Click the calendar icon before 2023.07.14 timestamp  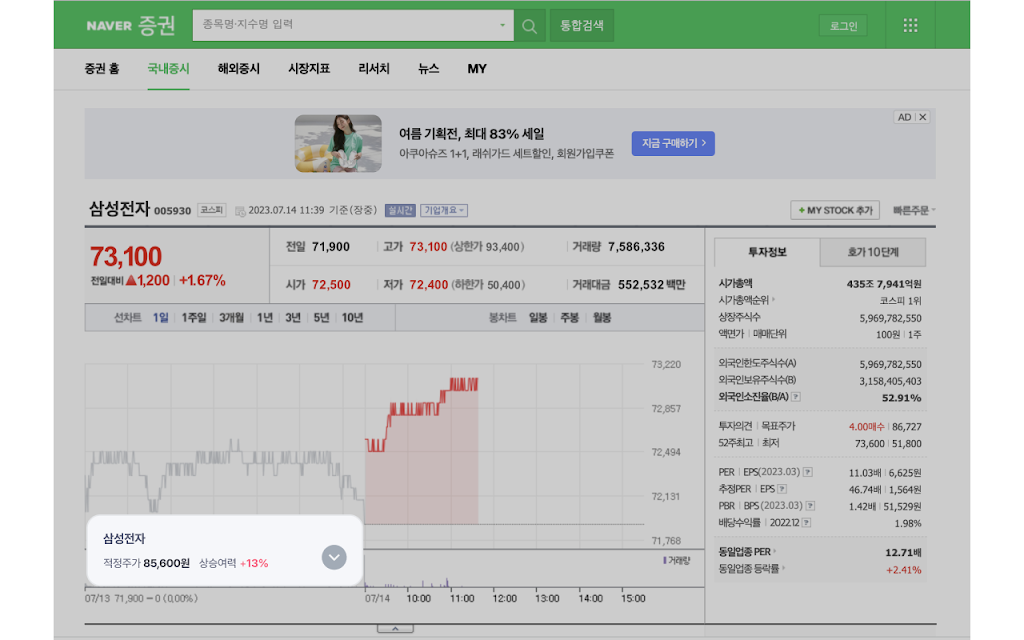click(x=240, y=211)
